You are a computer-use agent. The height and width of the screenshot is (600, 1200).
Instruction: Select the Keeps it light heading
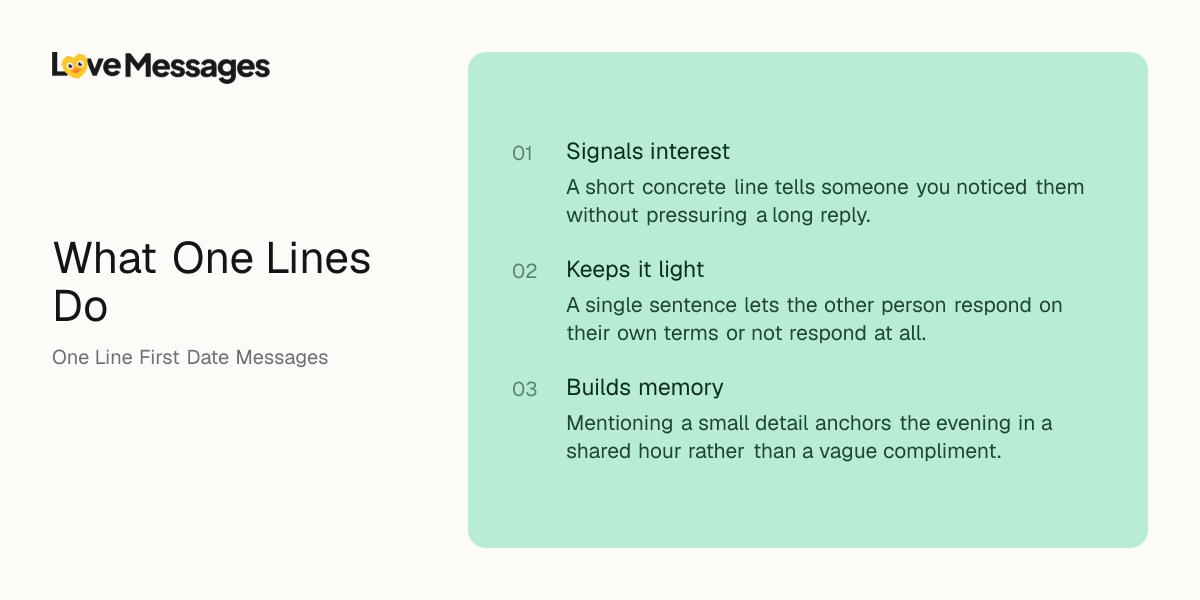click(x=635, y=270)
